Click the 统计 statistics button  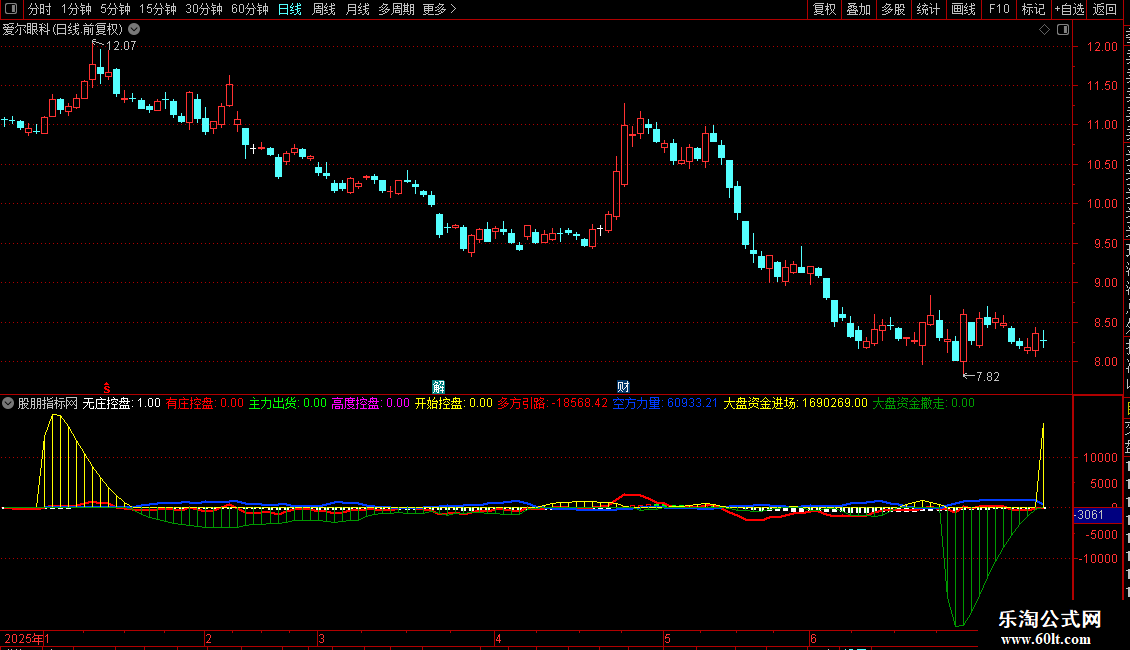pyautogui.click(x=928, y=9)
